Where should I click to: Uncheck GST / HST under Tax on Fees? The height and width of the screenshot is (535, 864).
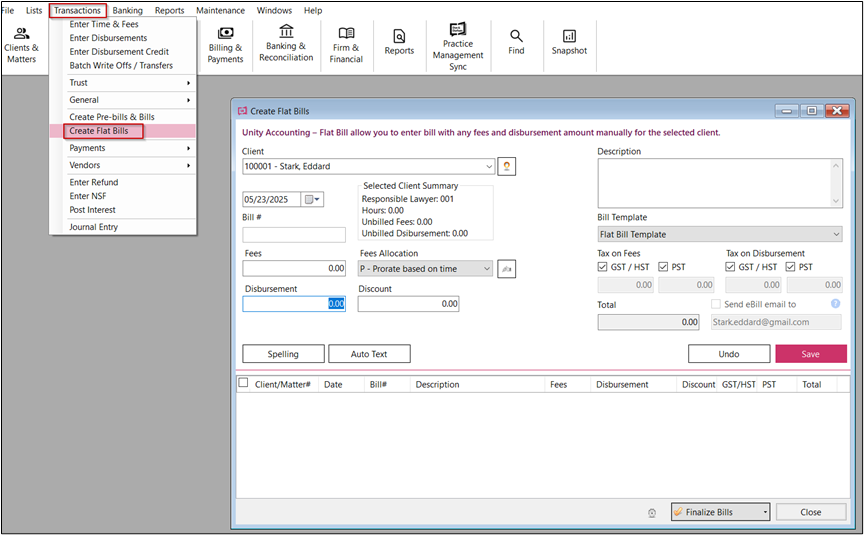point(603,267)
